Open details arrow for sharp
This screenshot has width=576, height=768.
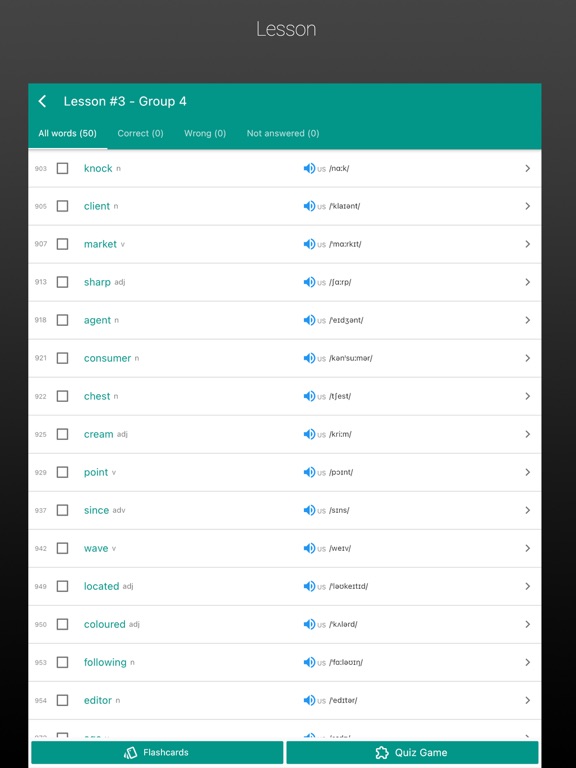(528, 282)
